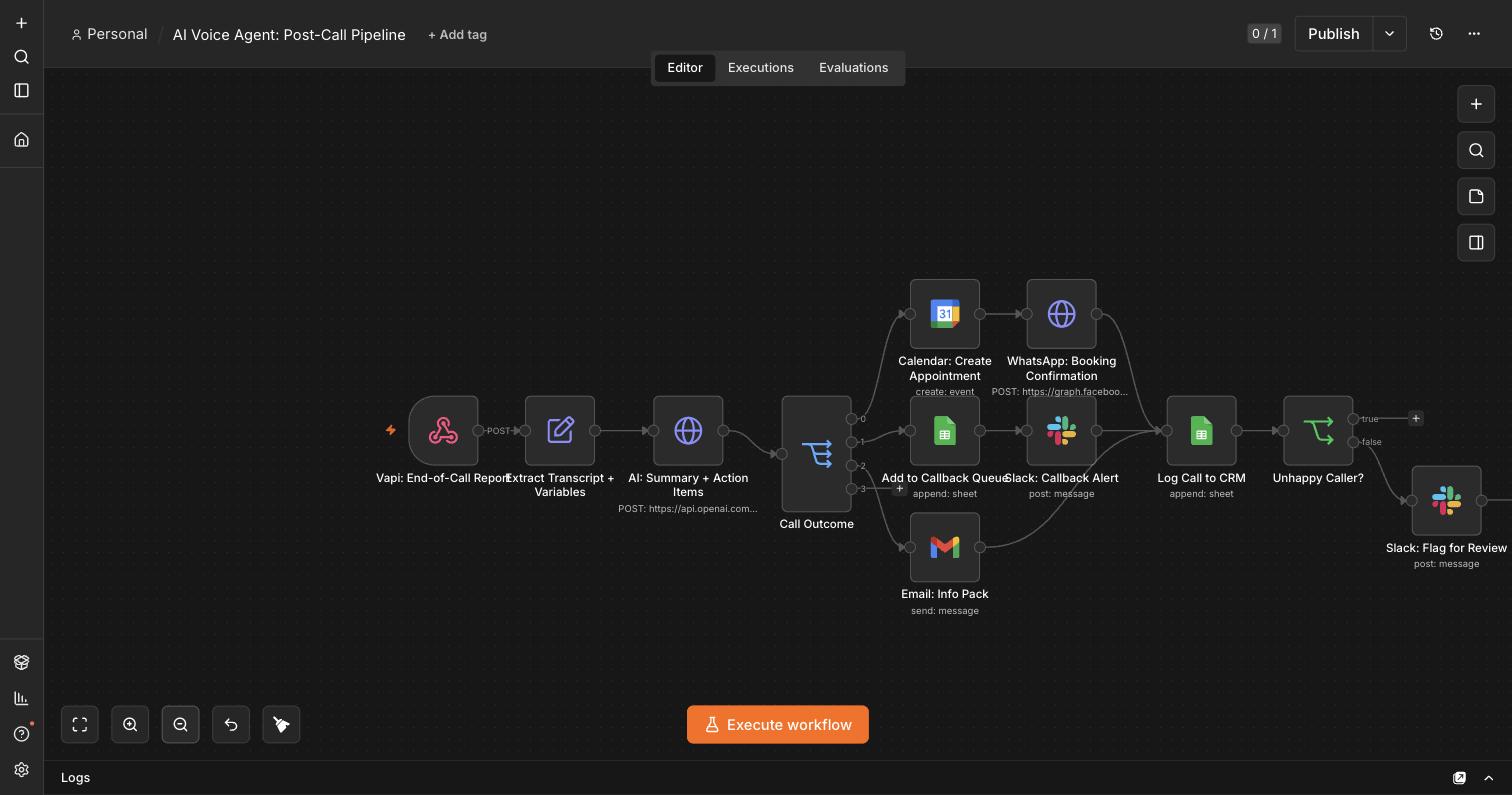Expand the Logs panel chevron
Screen dimensions: 1512x795
[1488, 777]
